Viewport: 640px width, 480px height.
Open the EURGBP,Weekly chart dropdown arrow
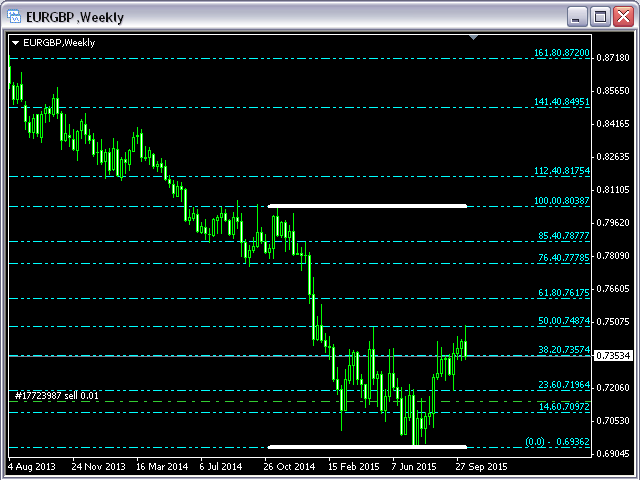(x=15, y=42)
